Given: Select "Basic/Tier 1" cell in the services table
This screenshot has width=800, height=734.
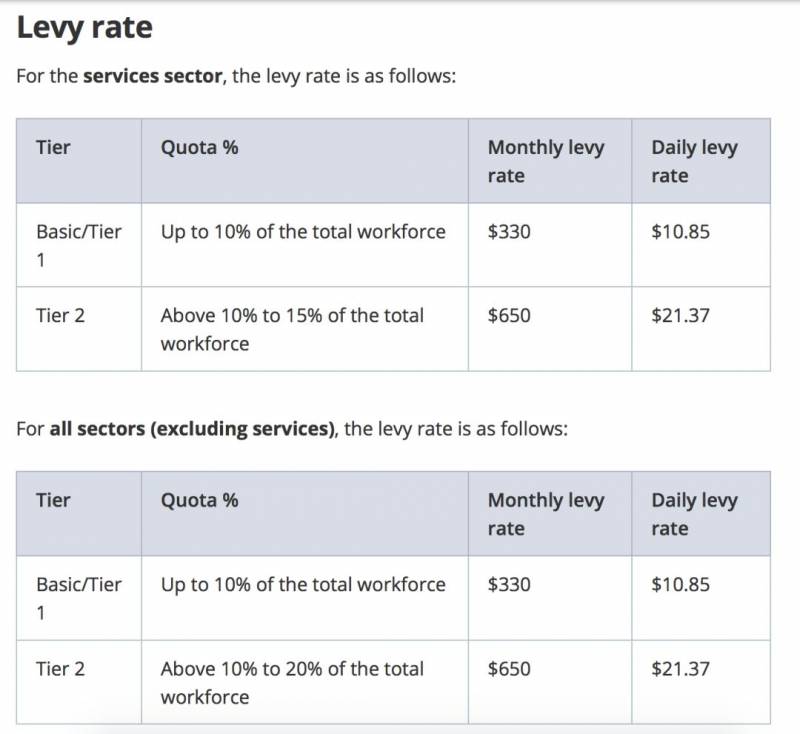Looking at the screenshot, I should (x=78, y=245).
